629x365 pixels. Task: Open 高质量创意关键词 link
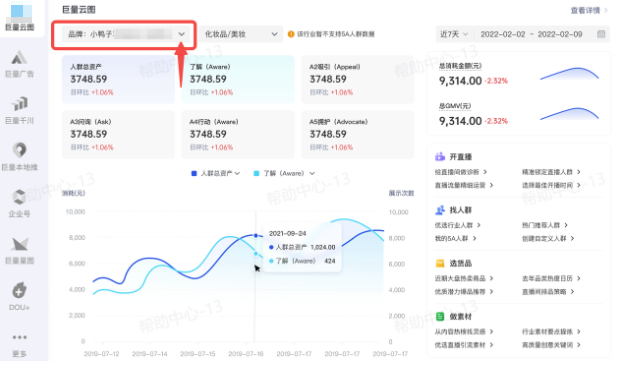pos(551,345)
